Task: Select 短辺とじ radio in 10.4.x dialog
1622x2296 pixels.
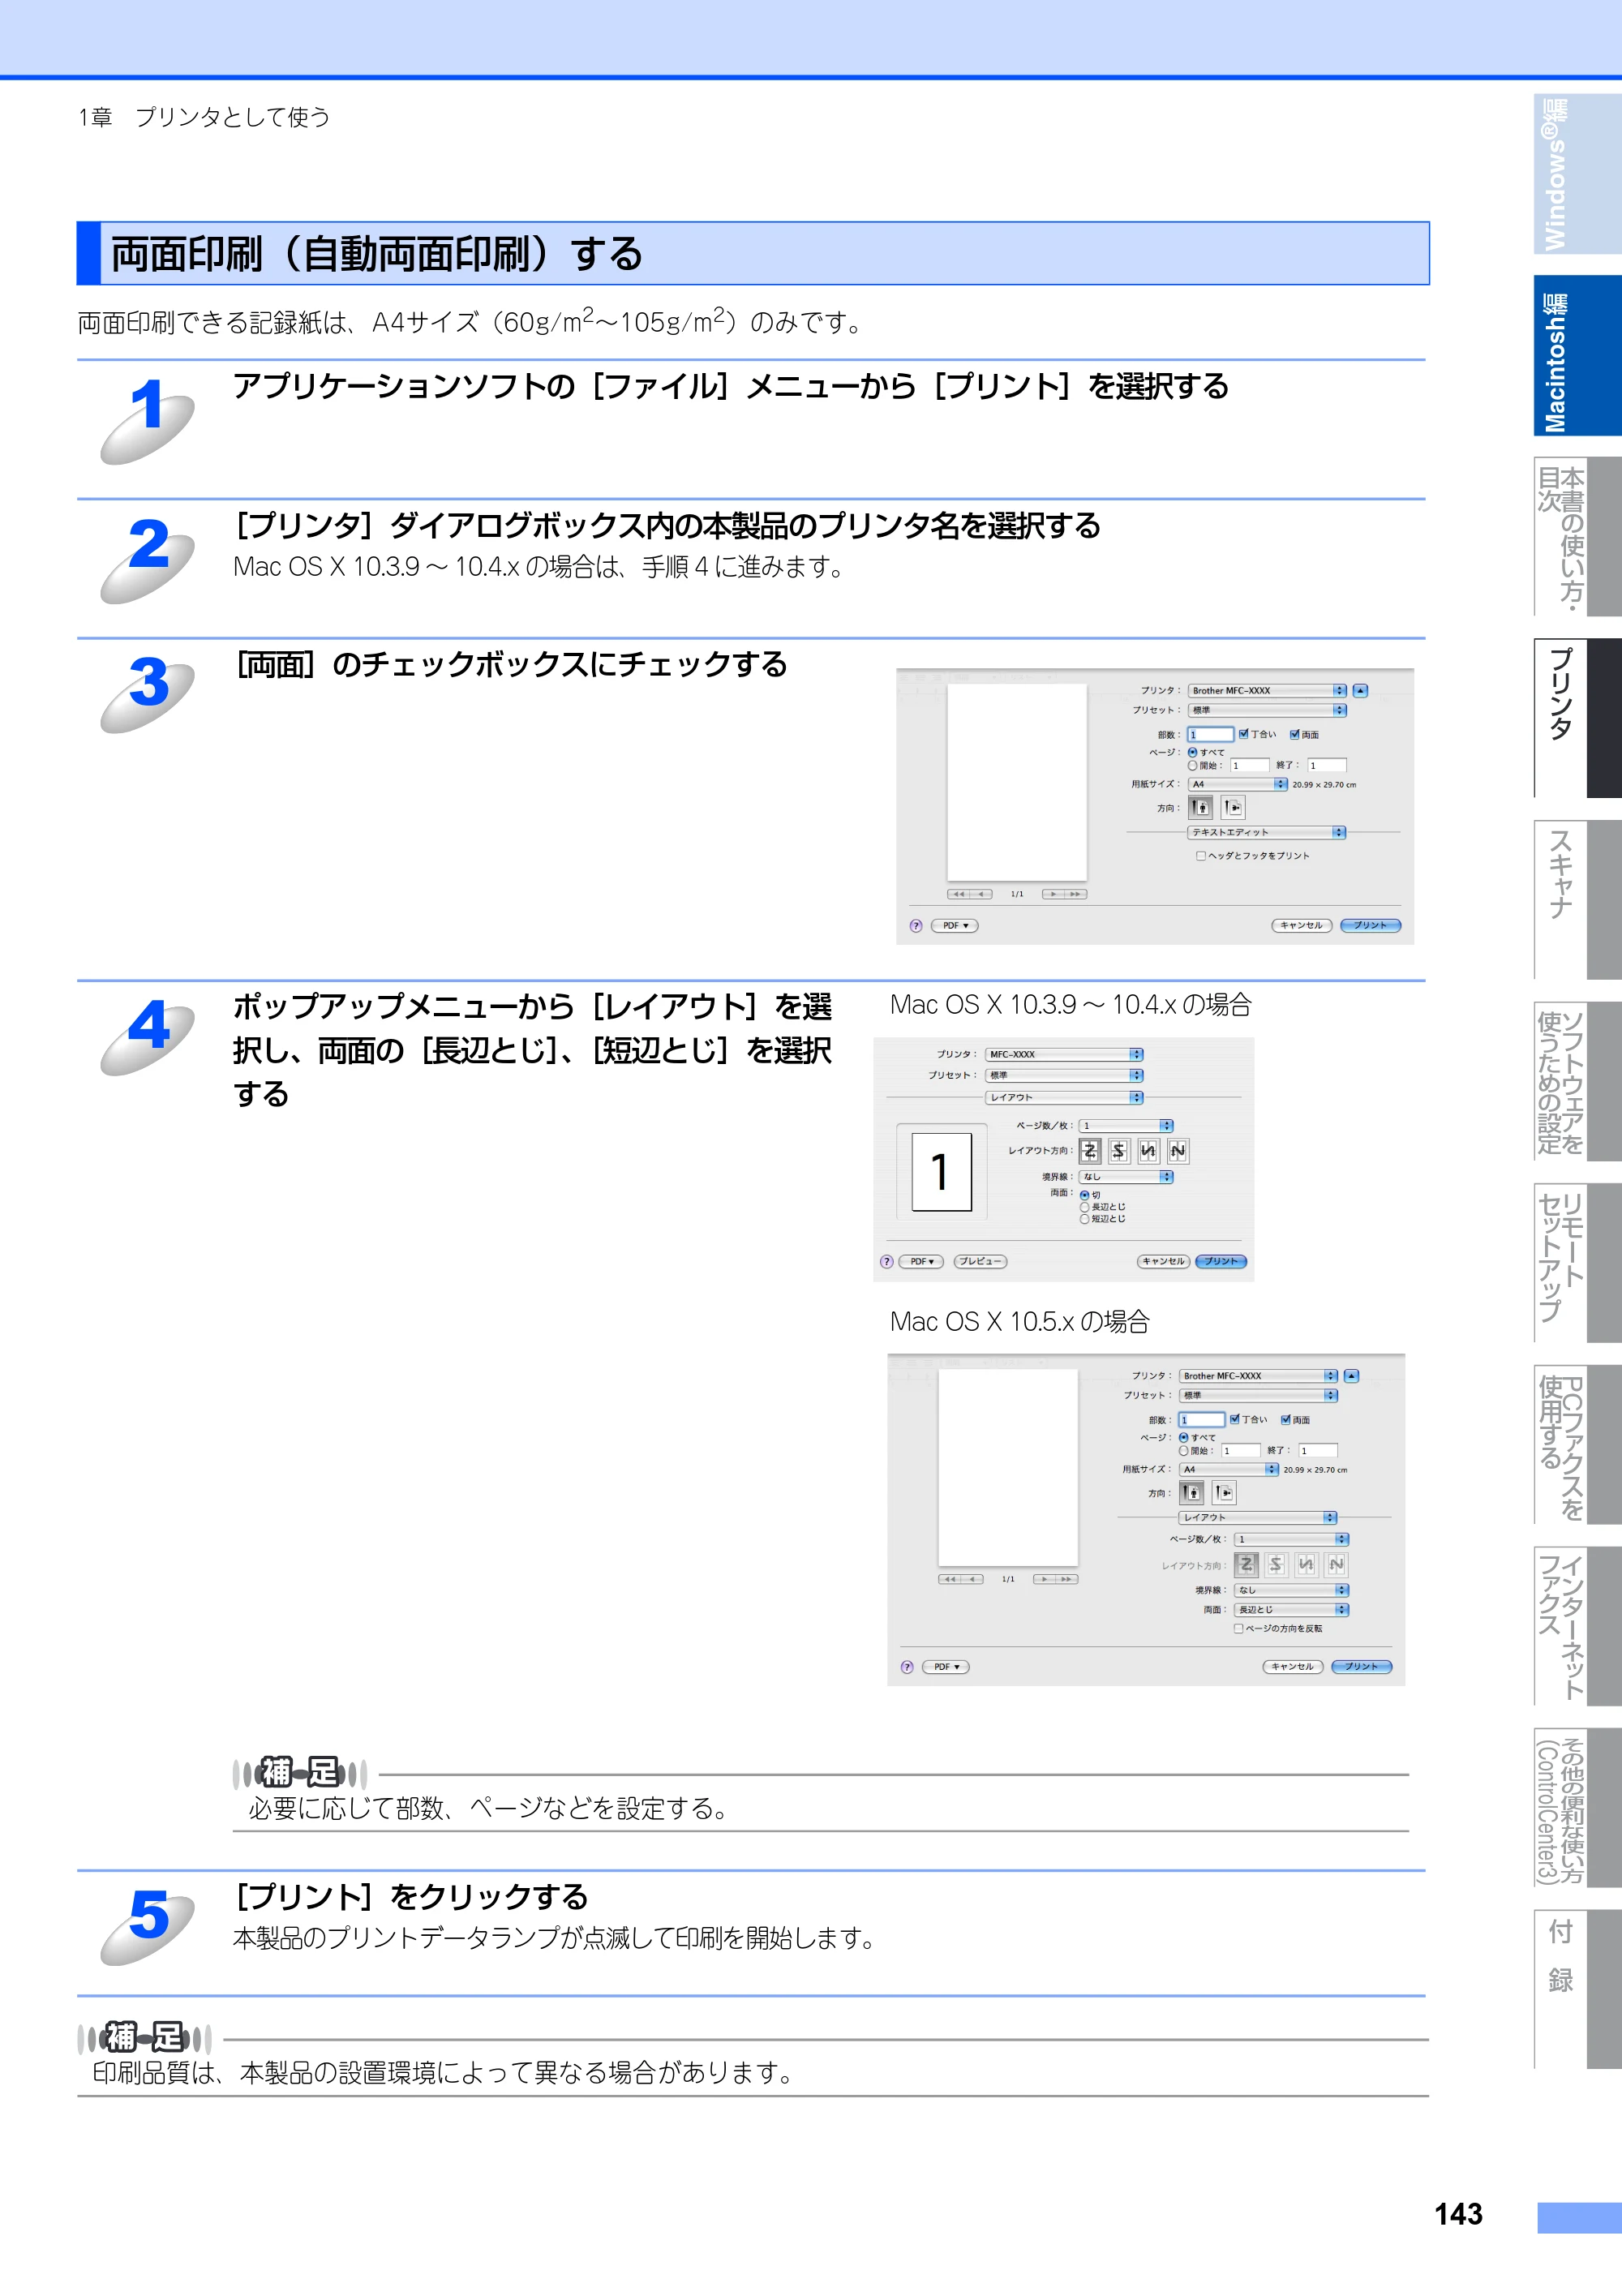Action: [1084, 1219]
